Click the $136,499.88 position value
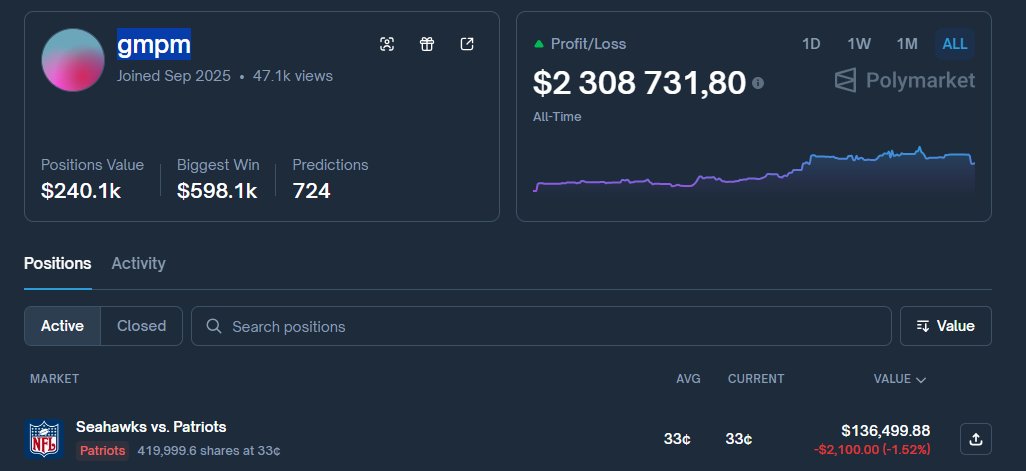1026x471 pixels. click(x=885, y=430)
